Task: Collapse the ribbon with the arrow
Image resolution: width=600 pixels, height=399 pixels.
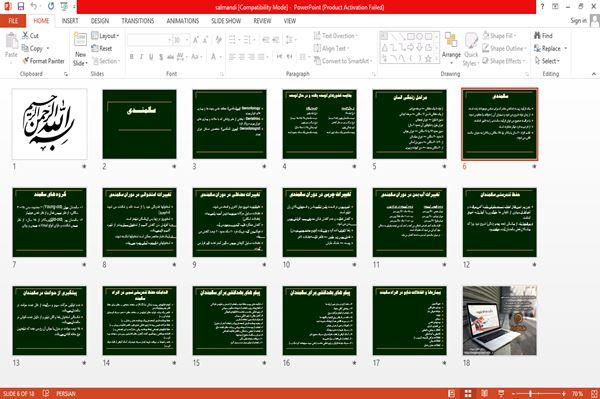Action: coord(593,74)
